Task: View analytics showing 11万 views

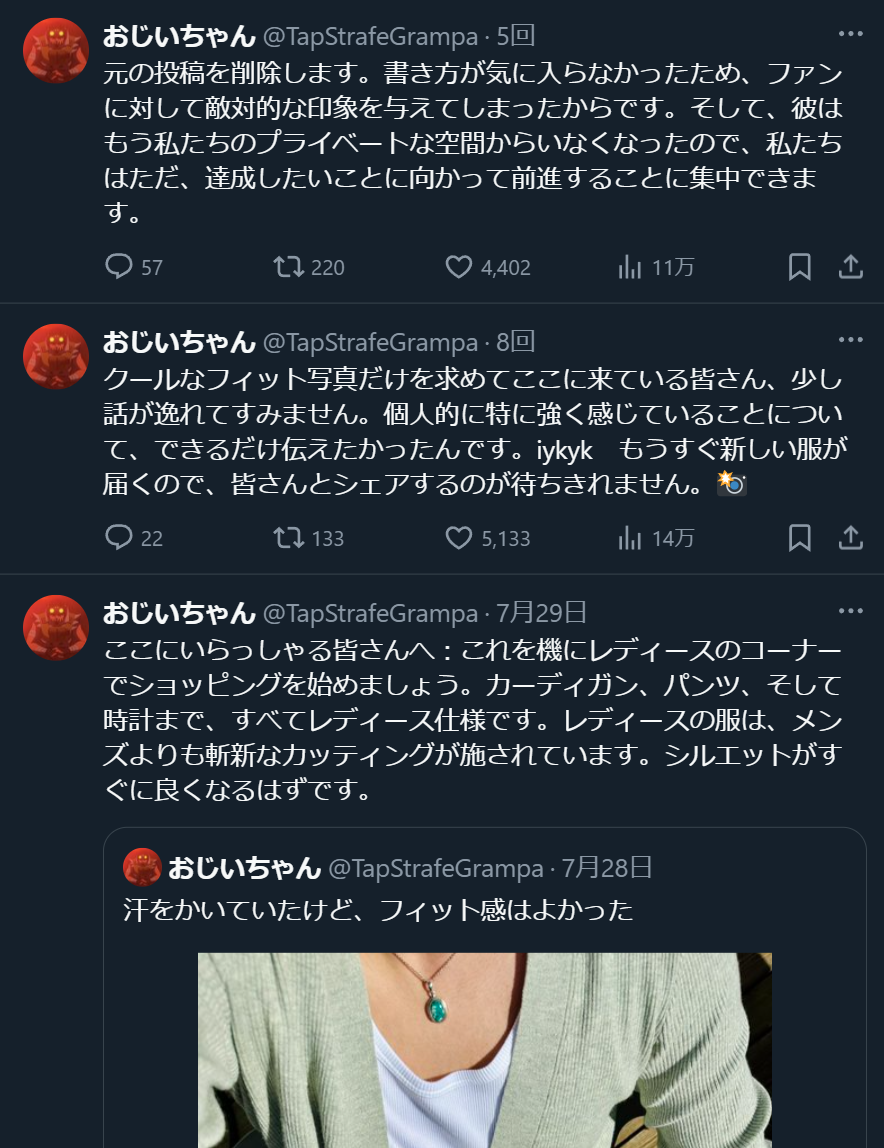Action: 655,267
